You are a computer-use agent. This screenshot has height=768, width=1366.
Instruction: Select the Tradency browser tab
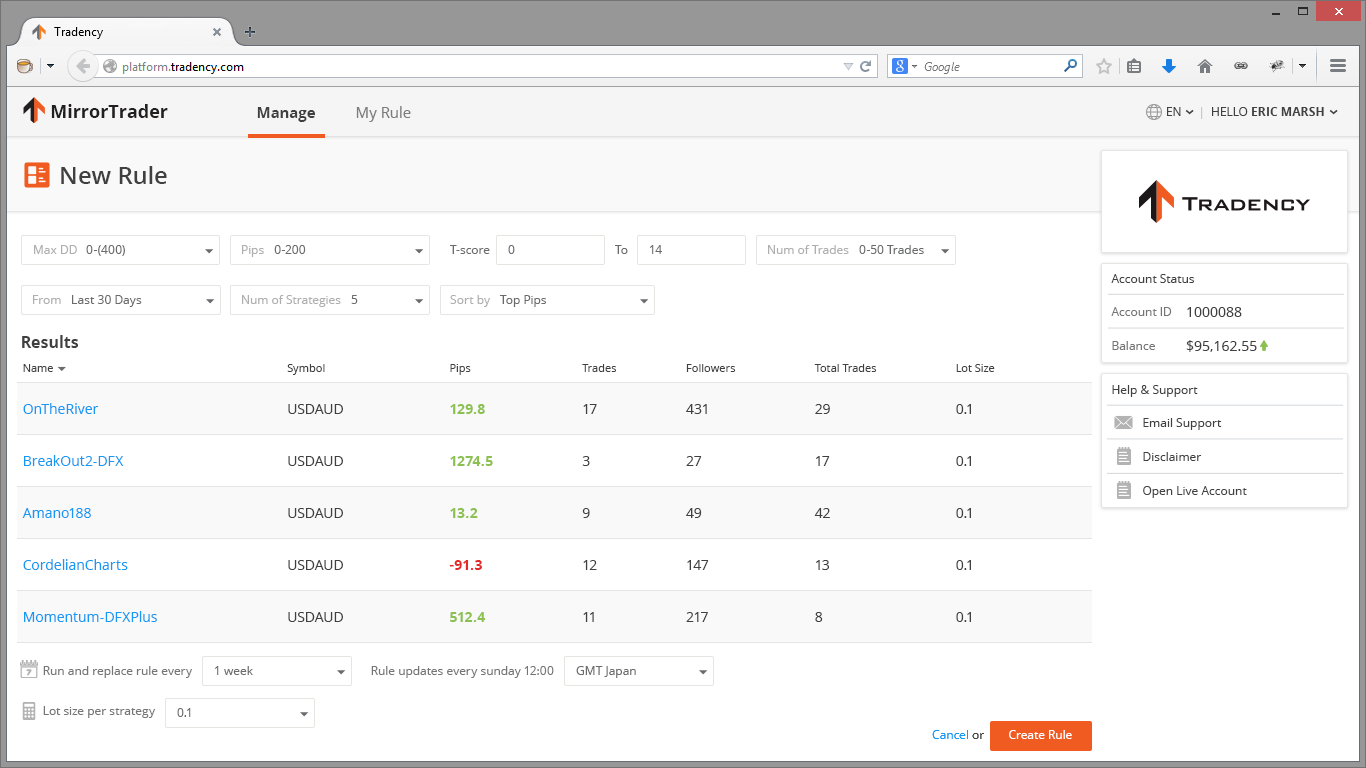point(127,31)
